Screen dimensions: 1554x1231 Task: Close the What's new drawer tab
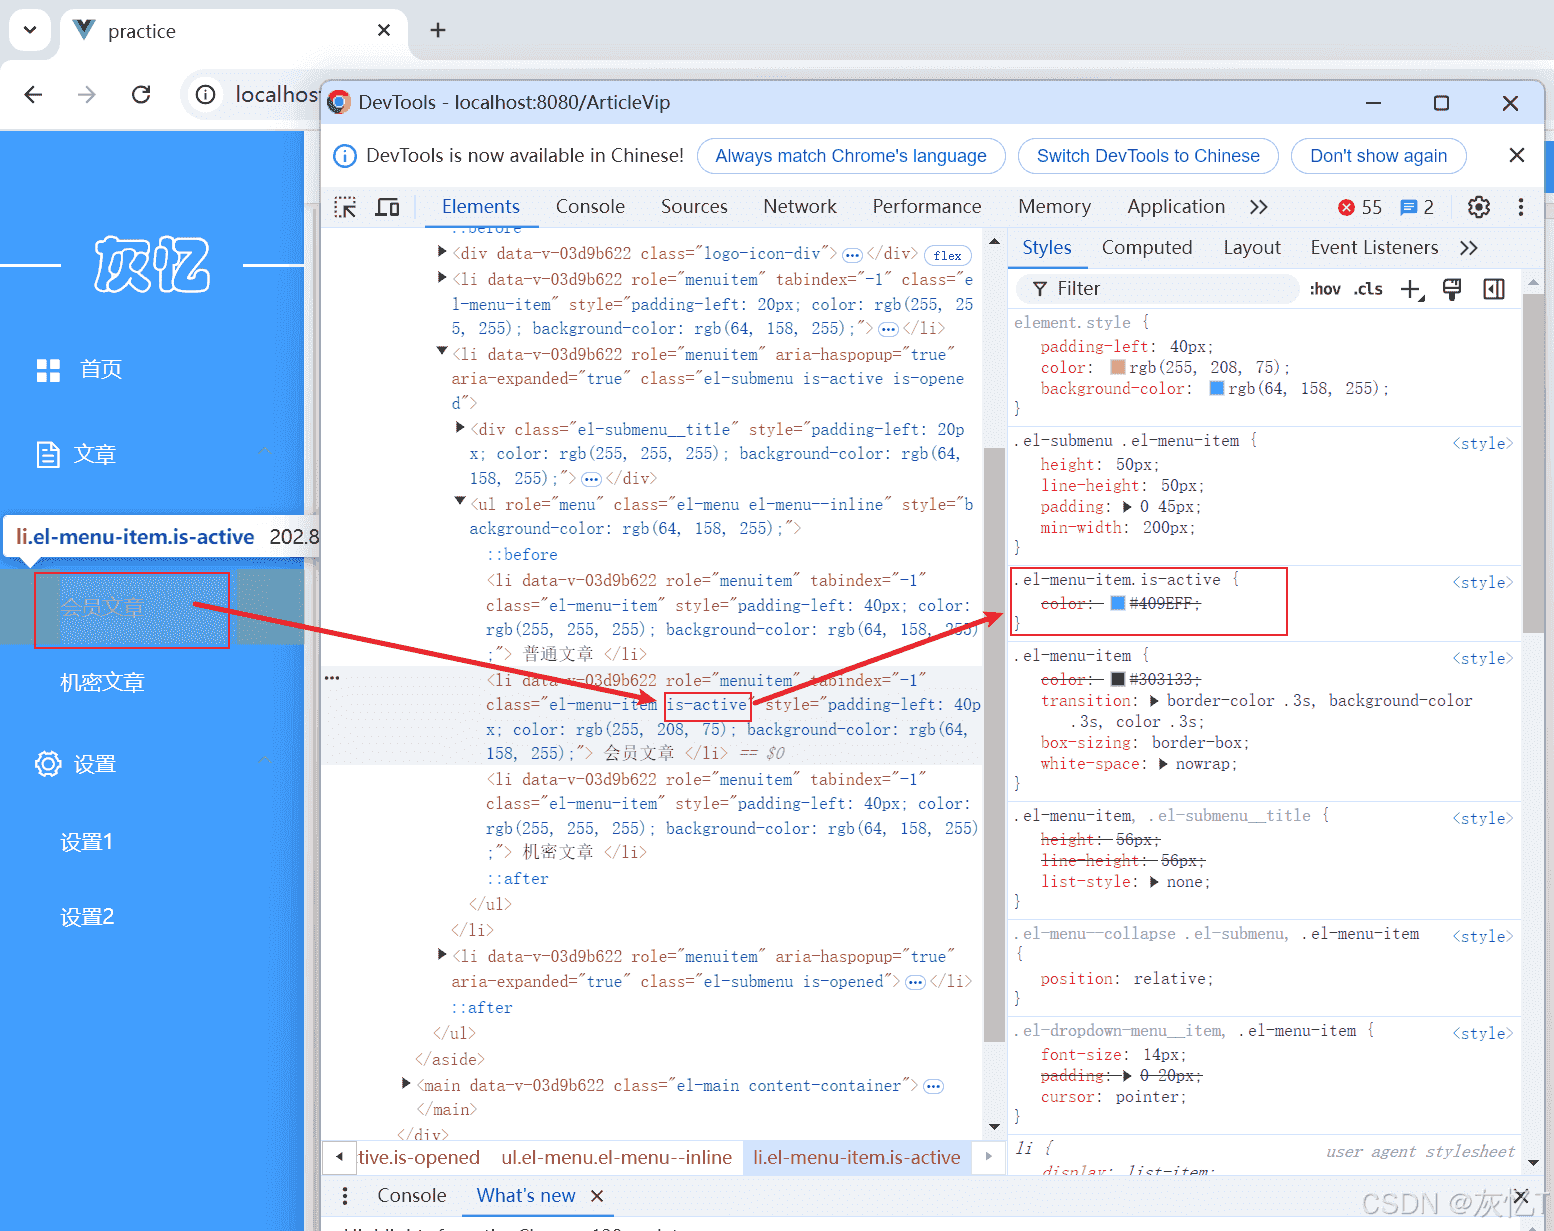tap(597, 1196)
